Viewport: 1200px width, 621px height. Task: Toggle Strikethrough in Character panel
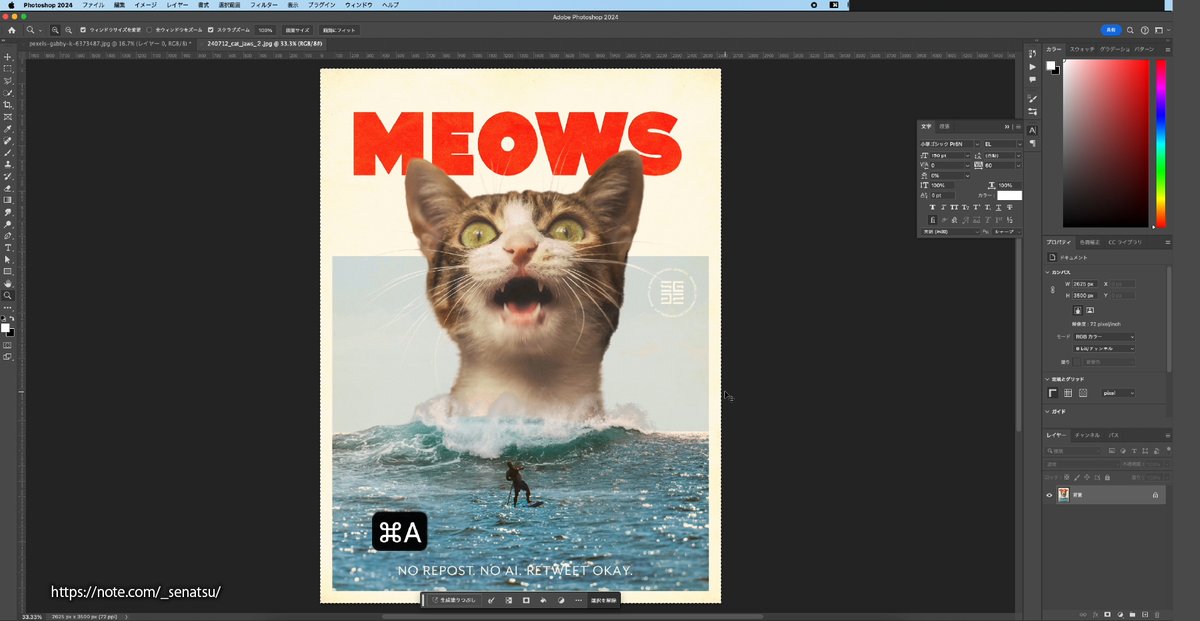pyautogui.click(x=1010, y=207)
